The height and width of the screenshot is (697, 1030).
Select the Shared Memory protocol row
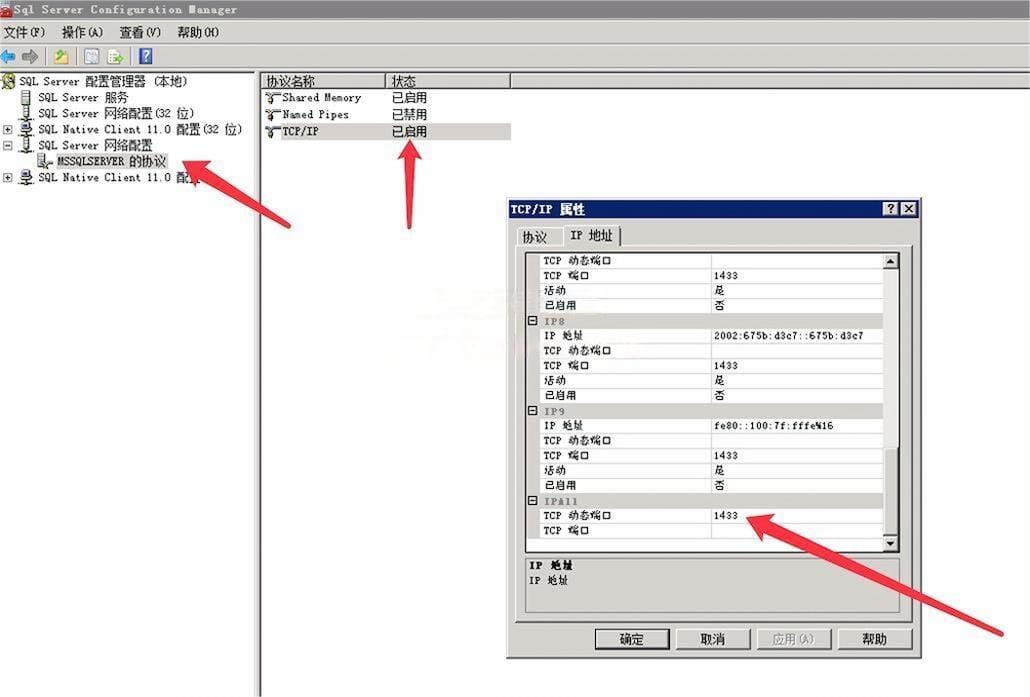[x=387, y=98]
